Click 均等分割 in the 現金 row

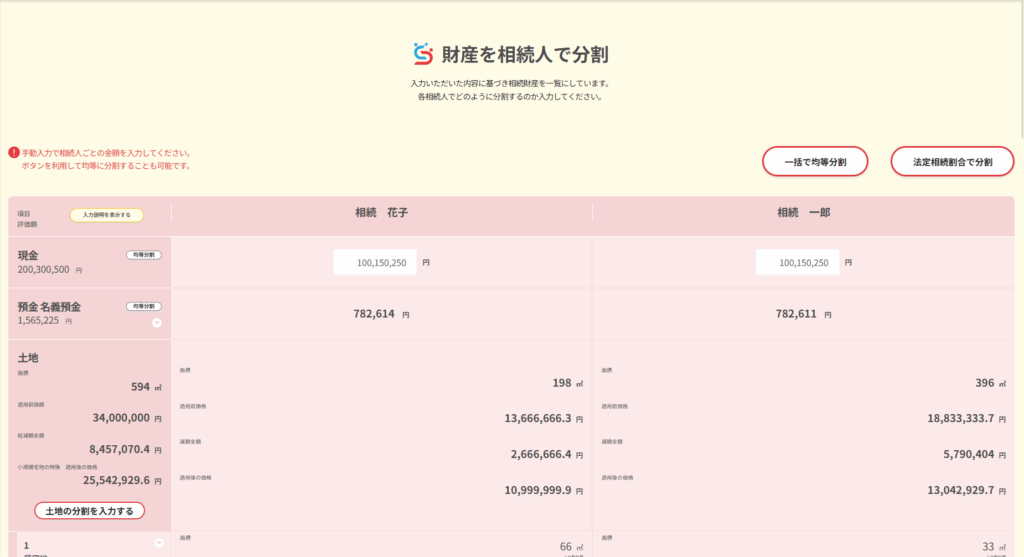[143, 255]
